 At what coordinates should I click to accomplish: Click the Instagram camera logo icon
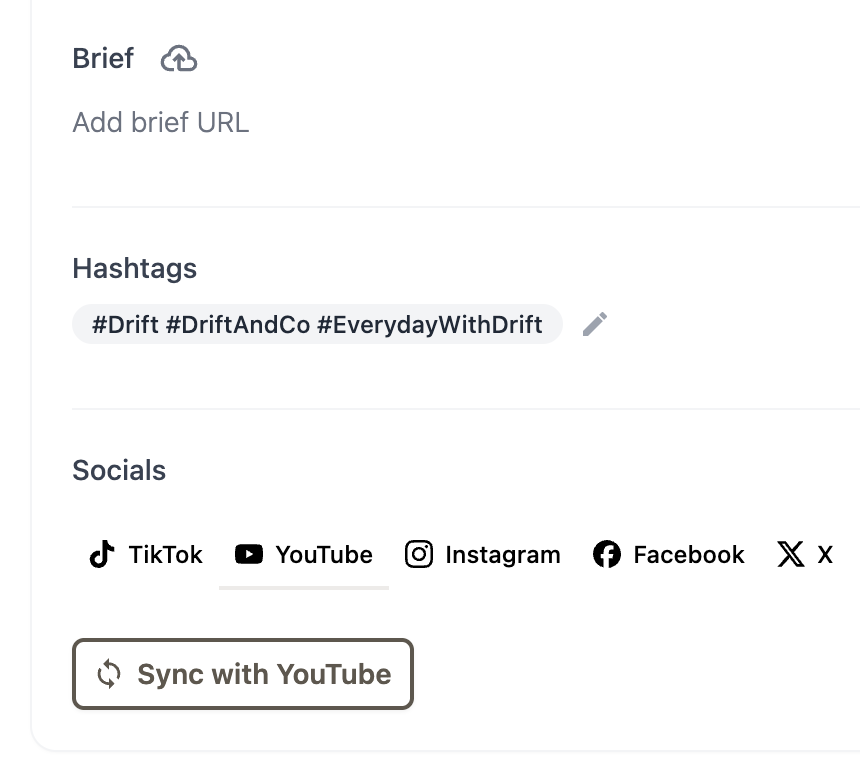tap(419, 554)
